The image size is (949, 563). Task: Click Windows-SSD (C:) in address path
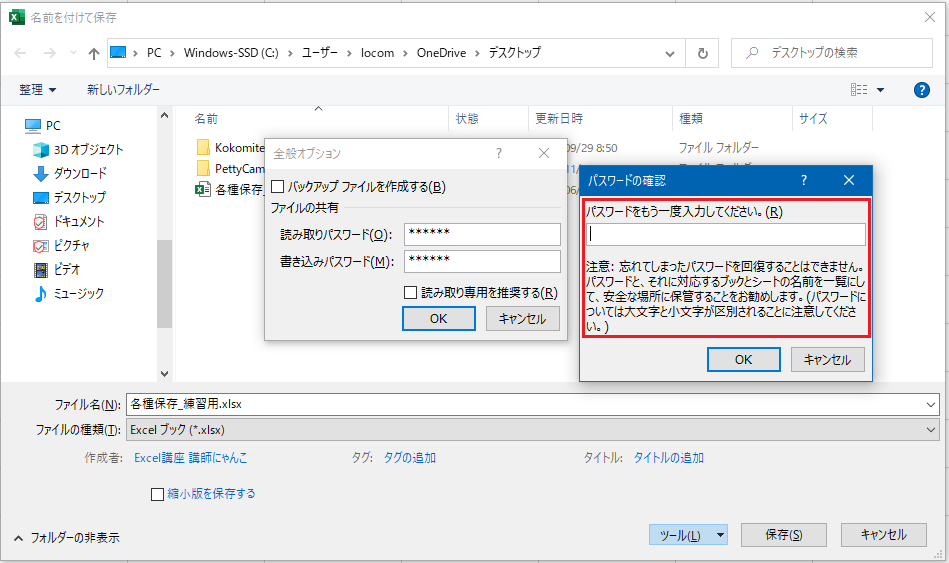click(231, 53)
